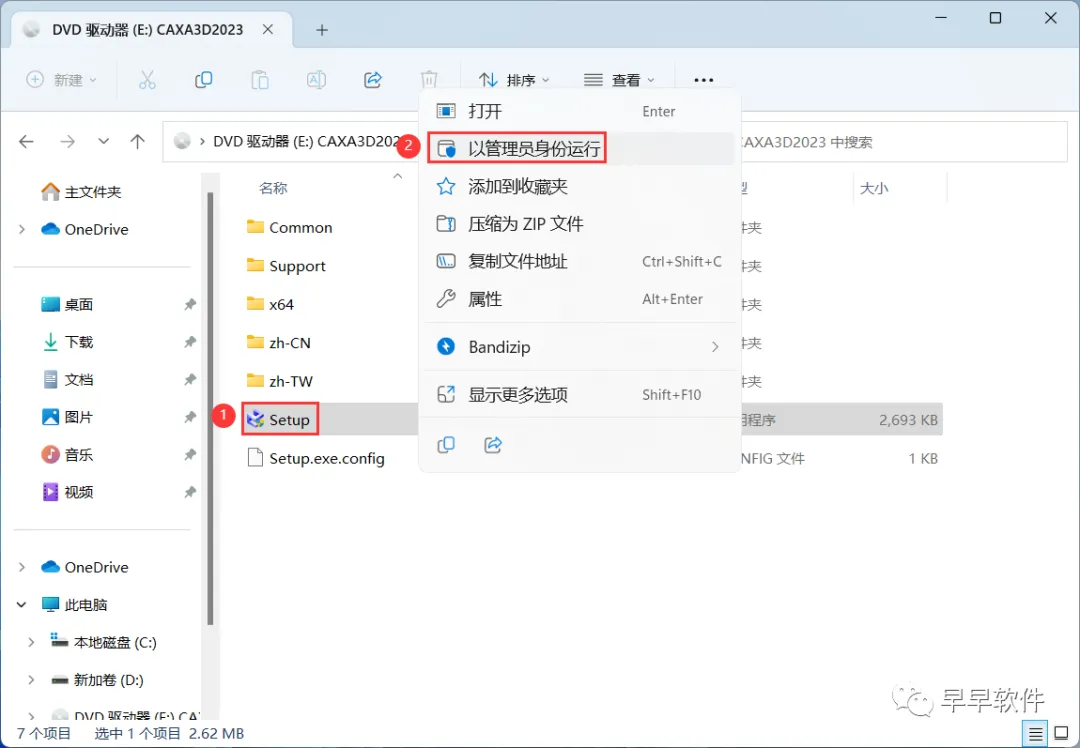Choose 添加到收藏夹 in context menu

point(580,187)
